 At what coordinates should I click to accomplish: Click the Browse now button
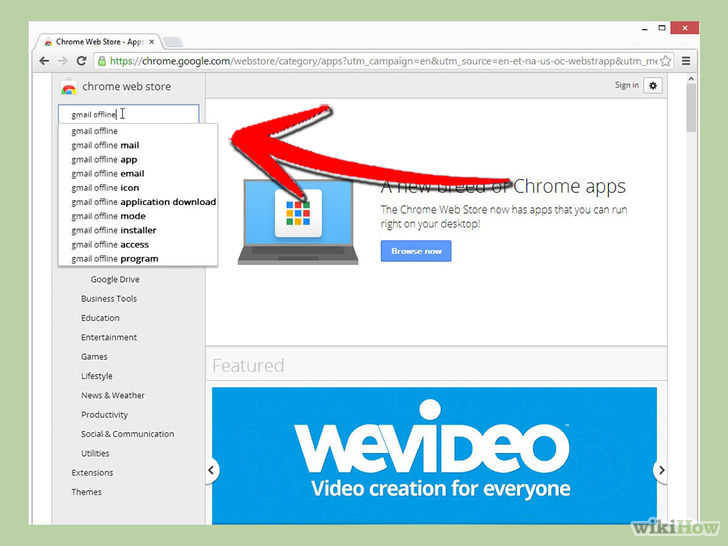click(x=416, y=251)
